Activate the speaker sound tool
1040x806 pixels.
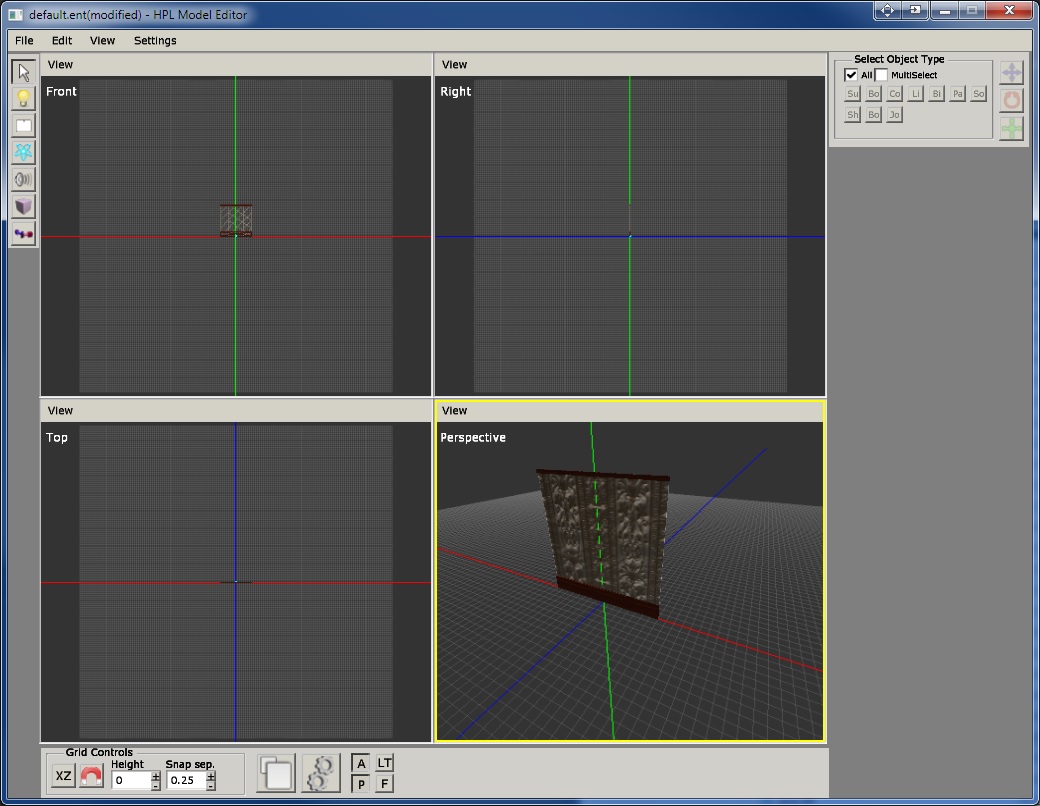pyautogui.click(x=24, y=179)
